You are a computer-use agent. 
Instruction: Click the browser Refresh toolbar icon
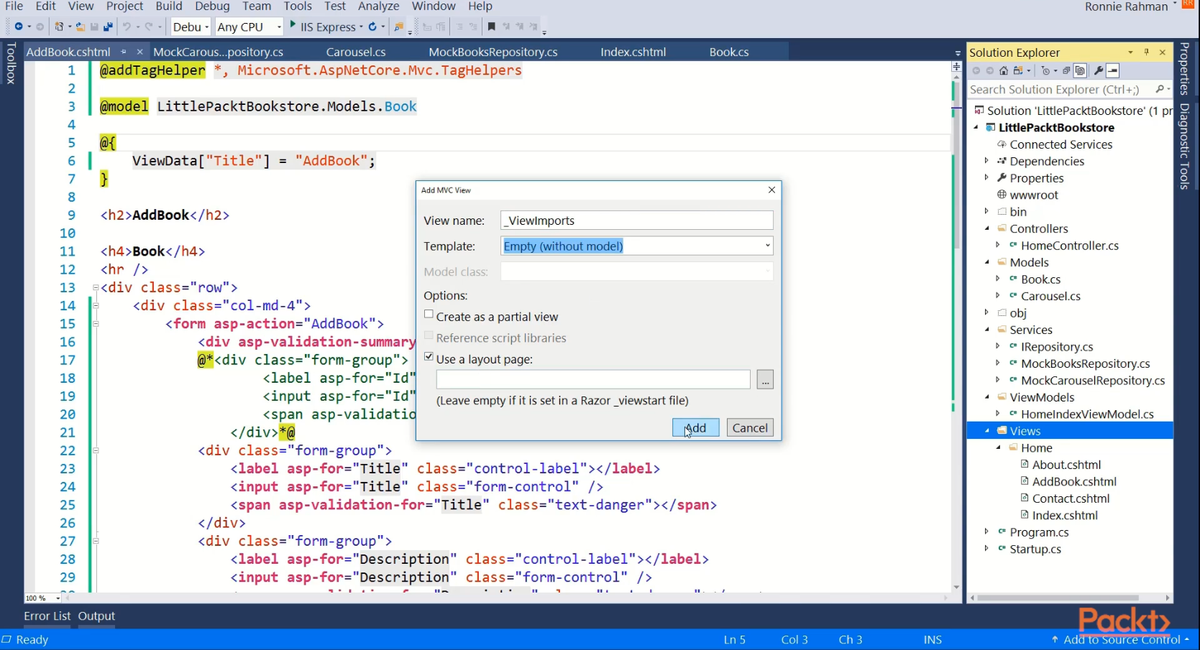372,26
